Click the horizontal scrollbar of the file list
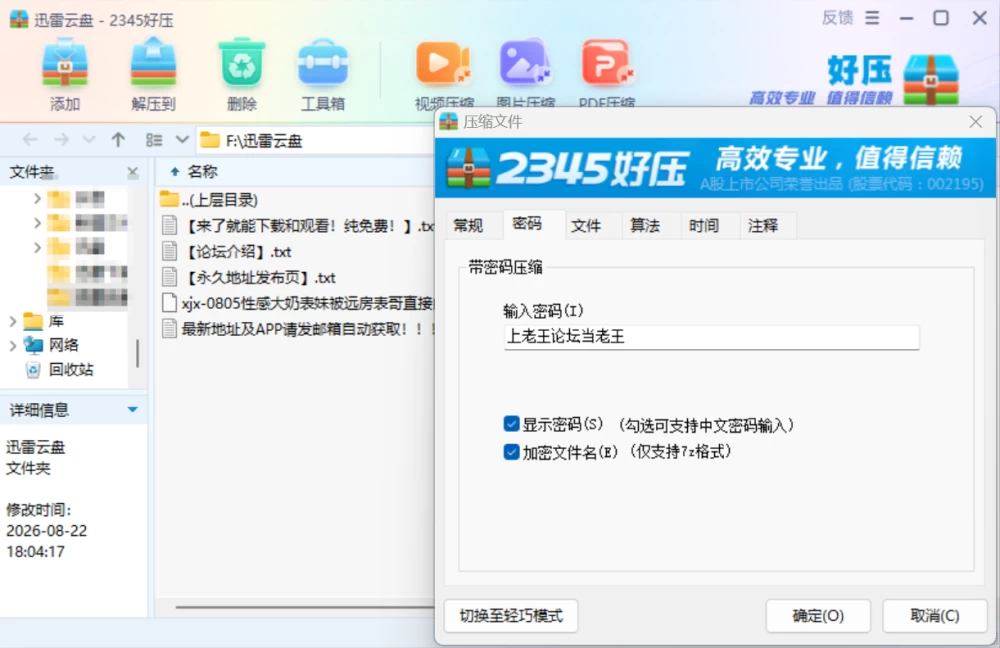This screenshot has height=648, width=1000. point(305,607)
